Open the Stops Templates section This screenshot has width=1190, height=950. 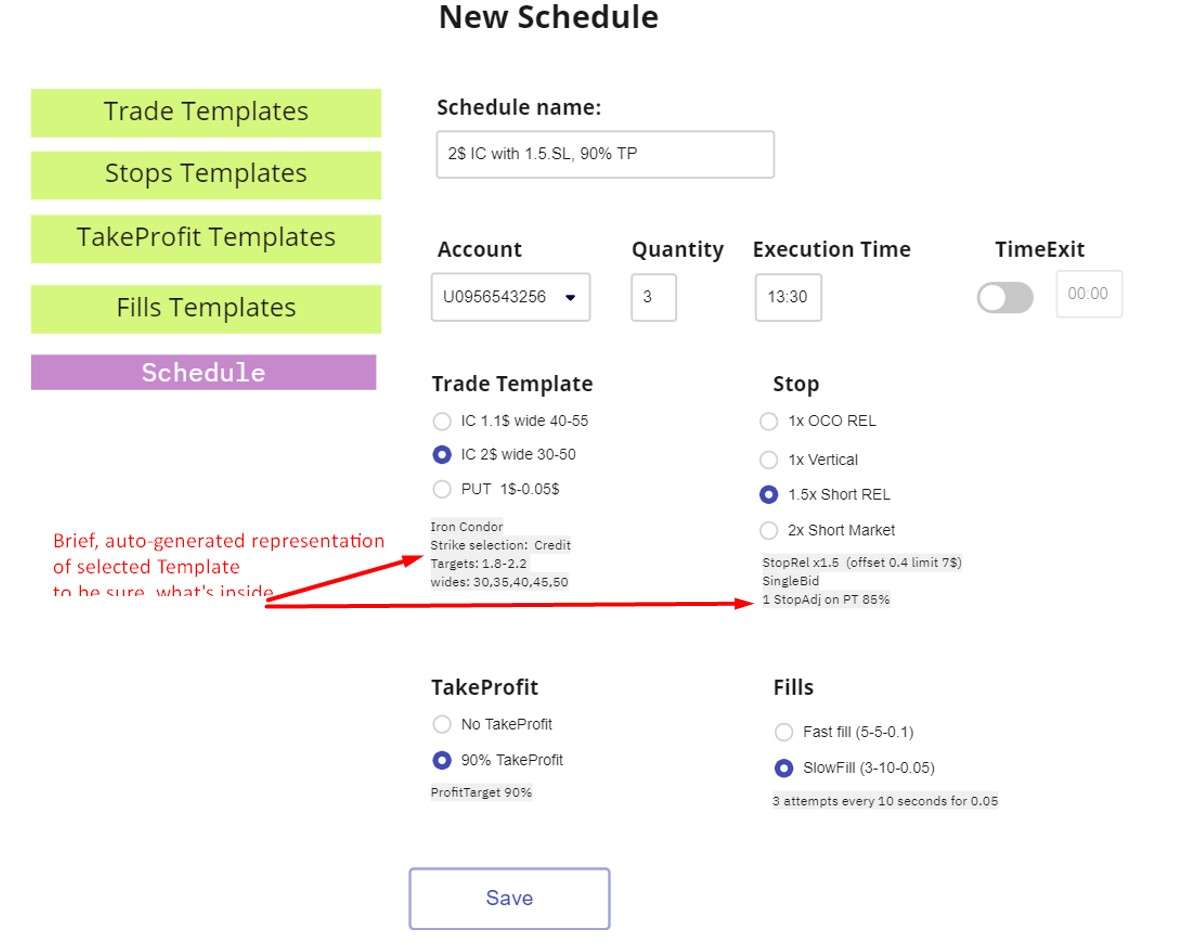point(205,174)
